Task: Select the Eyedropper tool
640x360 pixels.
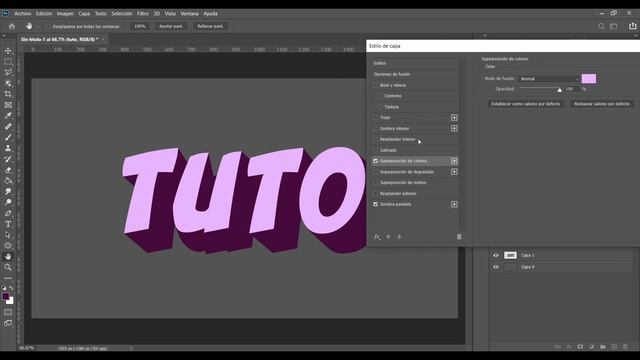Action: 8,116
